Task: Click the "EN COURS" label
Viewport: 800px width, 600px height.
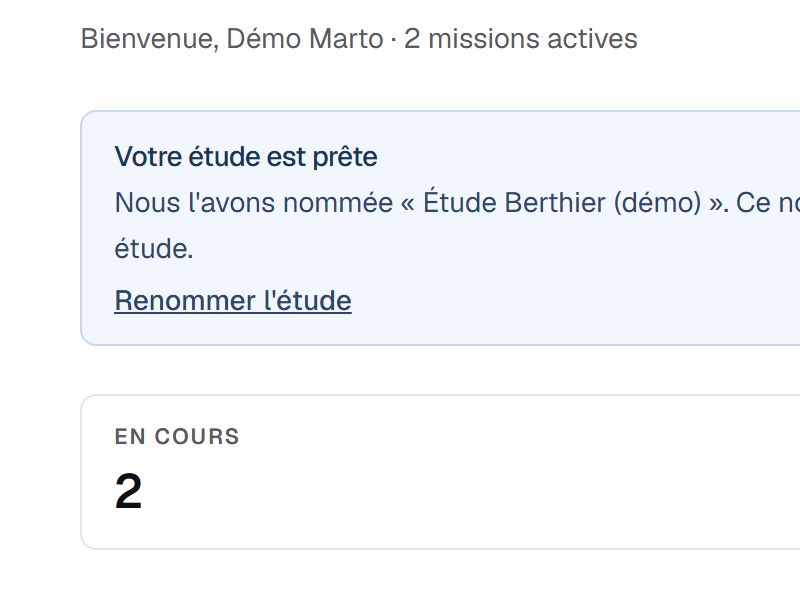Action: 177,437
